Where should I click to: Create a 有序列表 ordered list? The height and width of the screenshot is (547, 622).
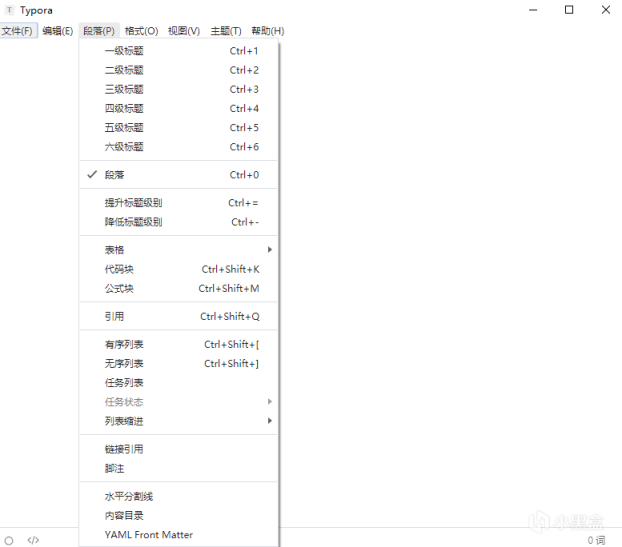[x=179, y=344]
